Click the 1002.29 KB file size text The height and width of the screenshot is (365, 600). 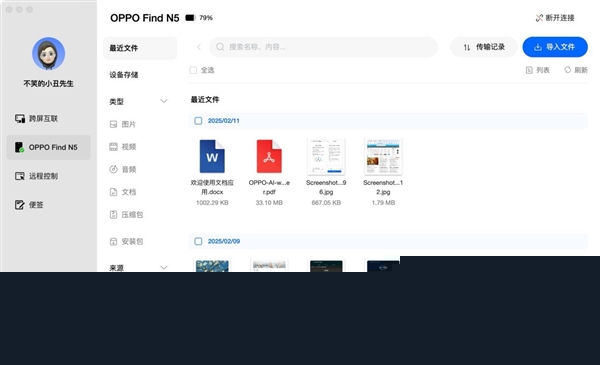(x=212, y=203)
